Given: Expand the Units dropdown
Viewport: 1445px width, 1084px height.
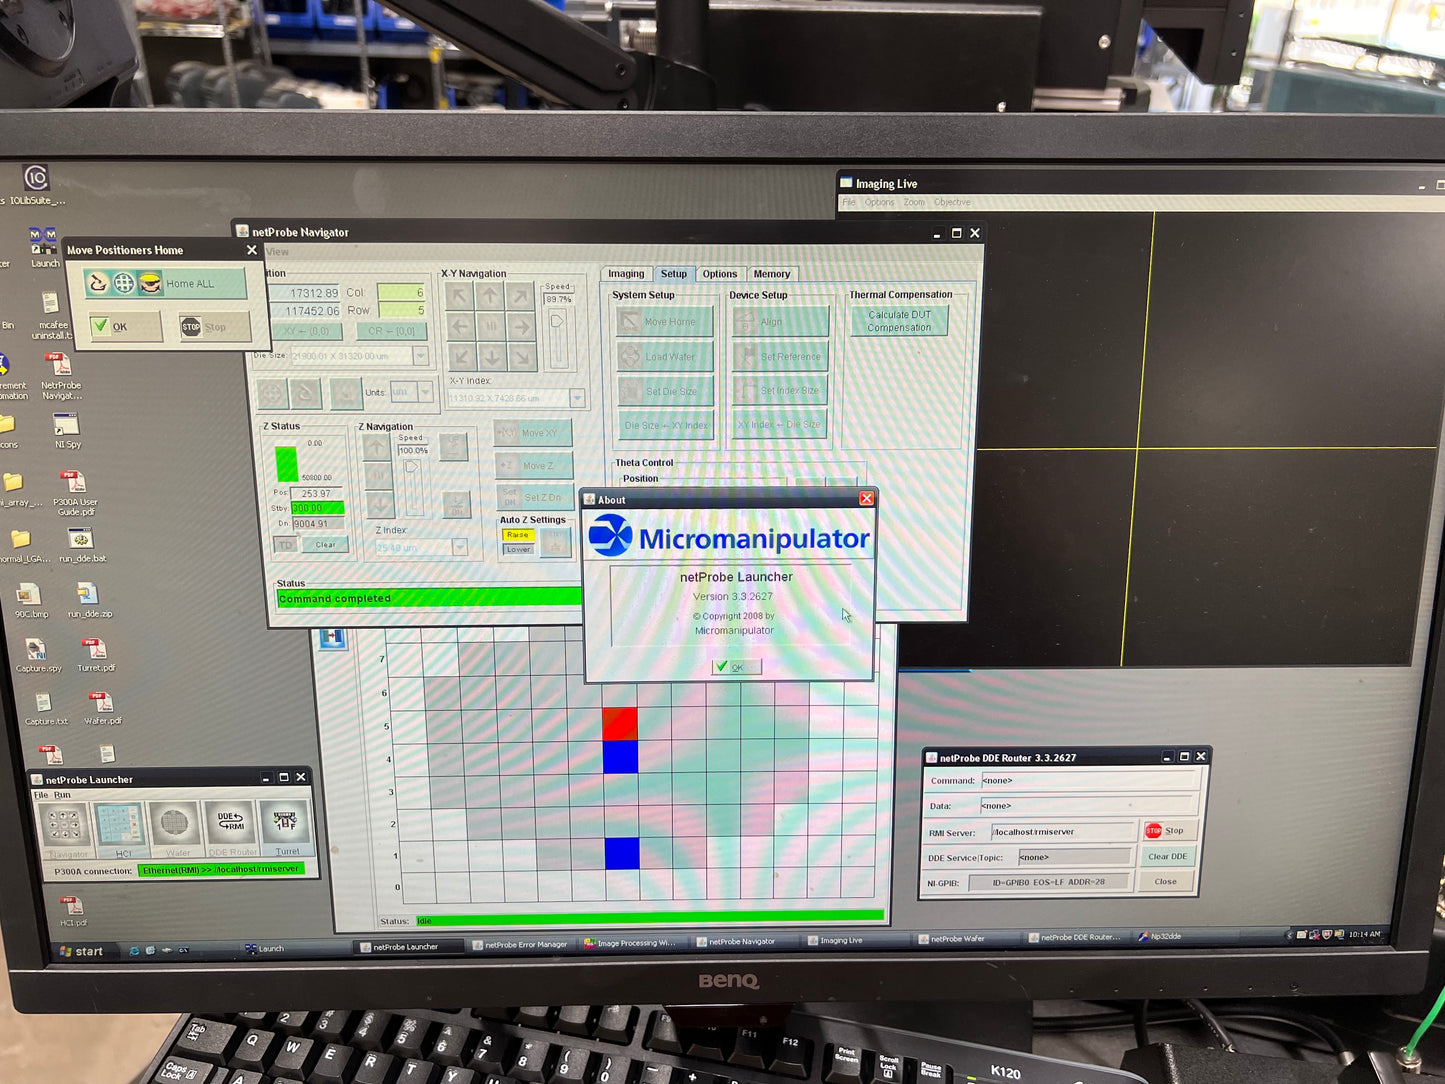Looking at the screenshot, I should 426,392.
